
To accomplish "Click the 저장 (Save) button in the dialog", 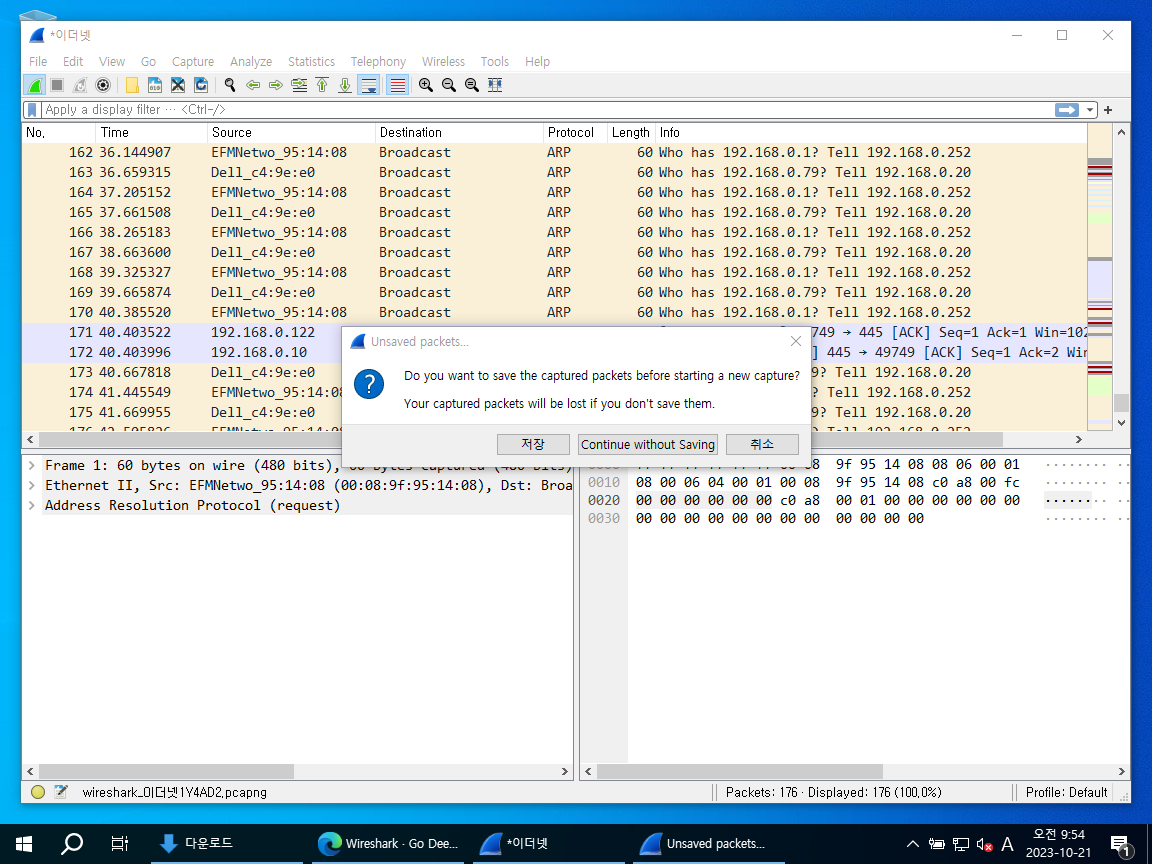I will point(533,444).
